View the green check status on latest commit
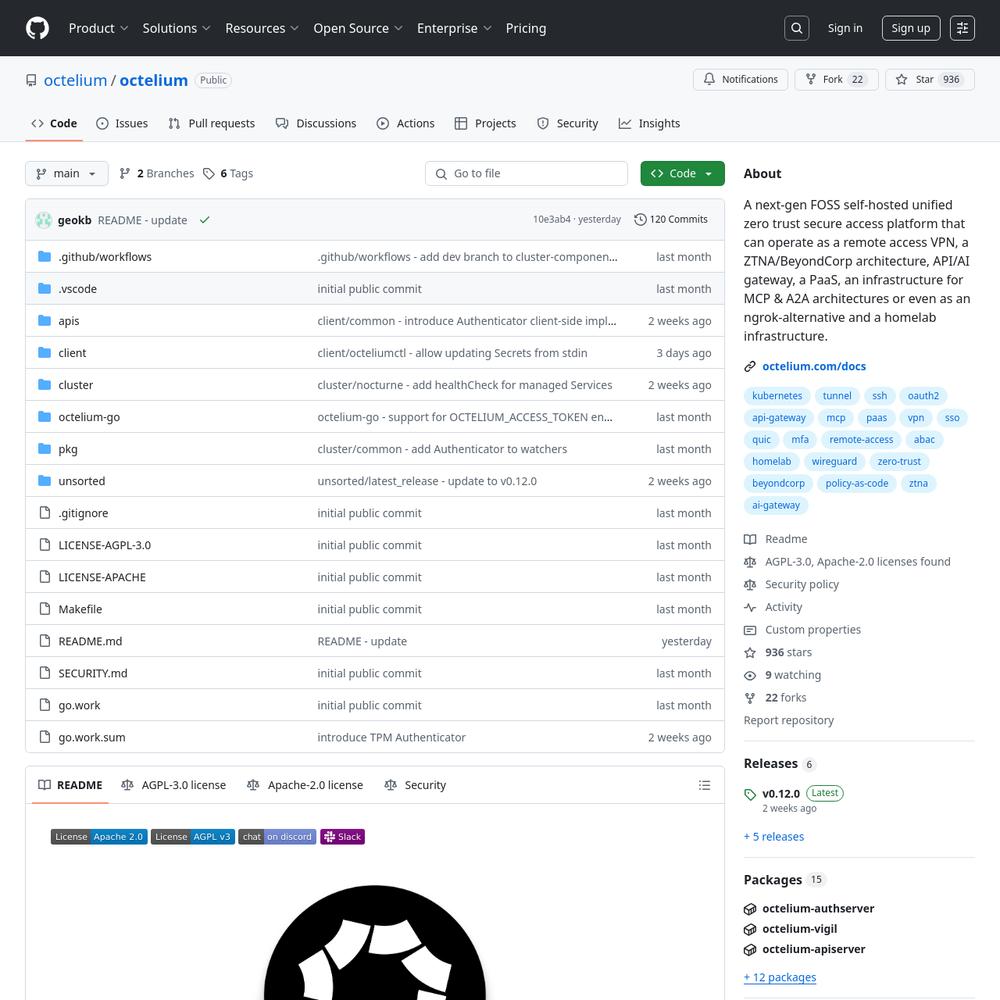 click(204, 220)
